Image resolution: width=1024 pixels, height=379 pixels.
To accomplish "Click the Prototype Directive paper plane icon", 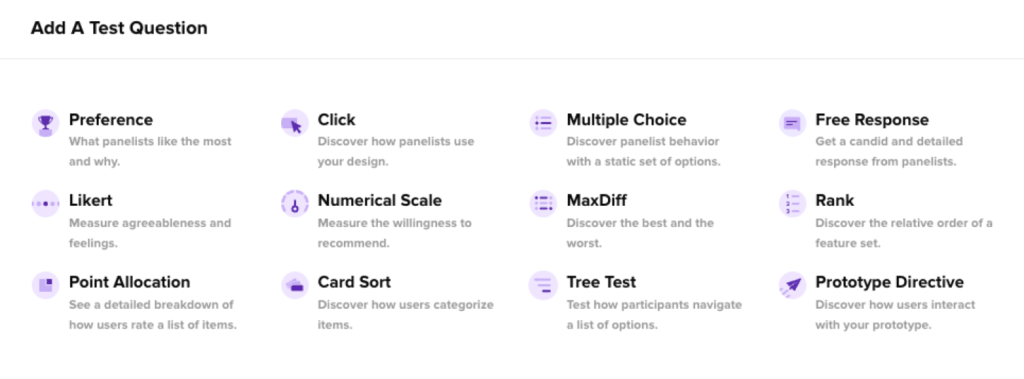I will tap(792, 286).
